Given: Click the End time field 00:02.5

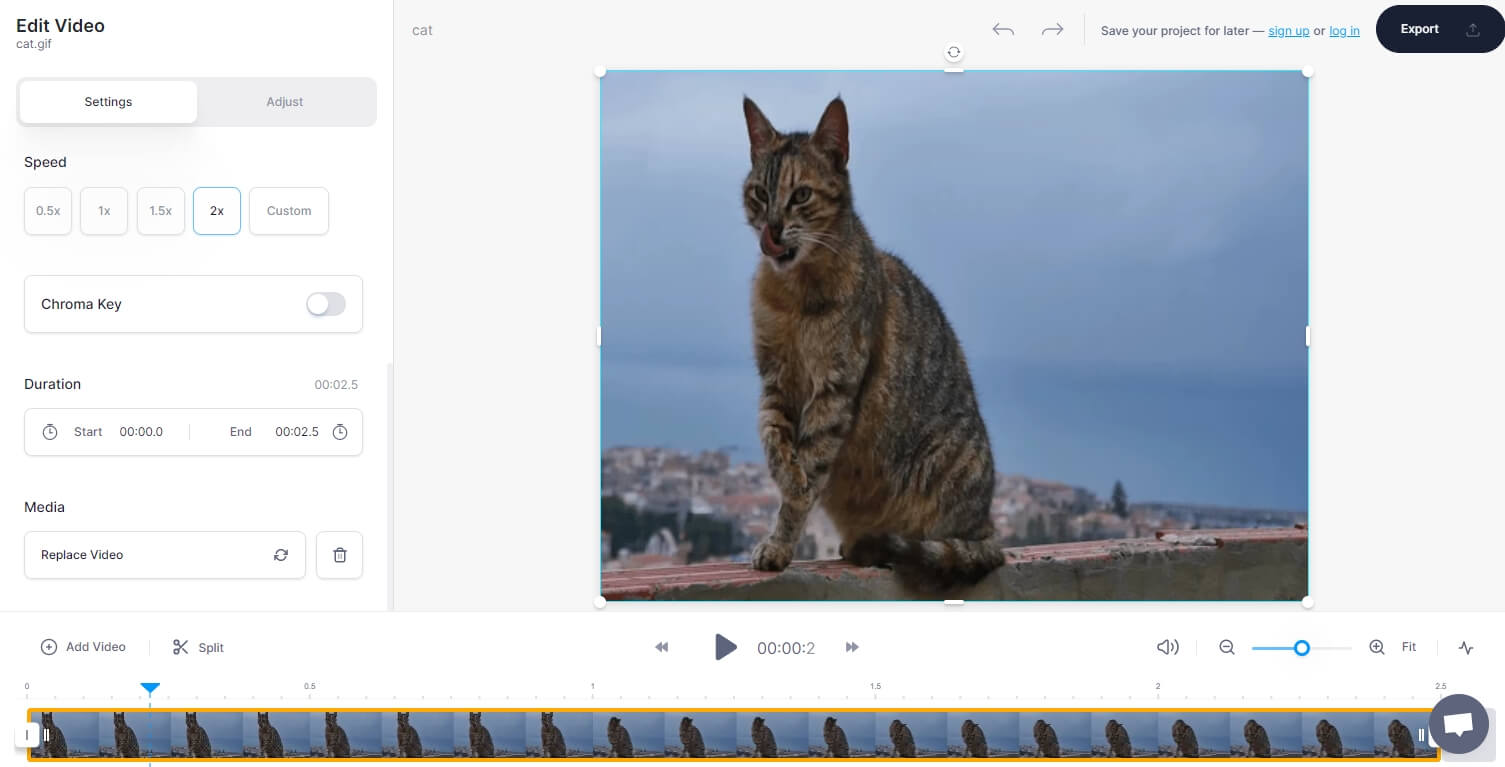Looking at the screenshot, I should click(297, 432).
